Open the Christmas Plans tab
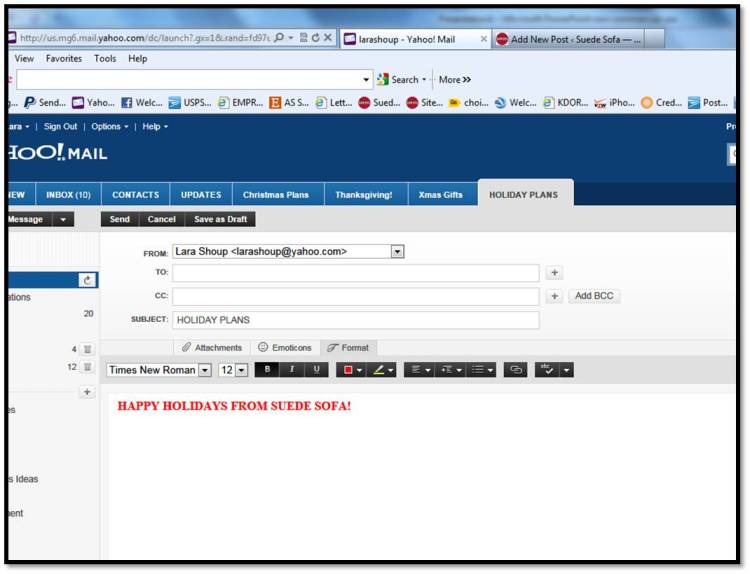750x574 pixels. [276, 195]
